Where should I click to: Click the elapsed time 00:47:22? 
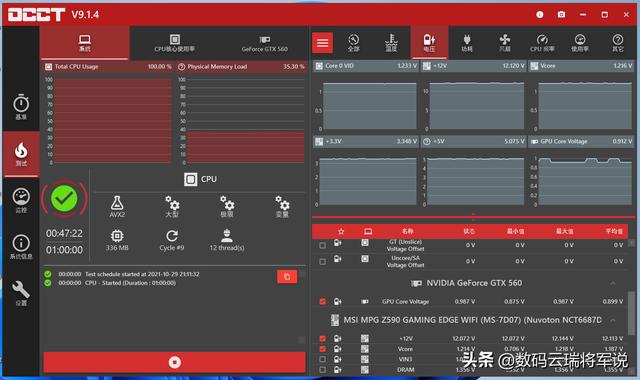(x=64, y=233)
